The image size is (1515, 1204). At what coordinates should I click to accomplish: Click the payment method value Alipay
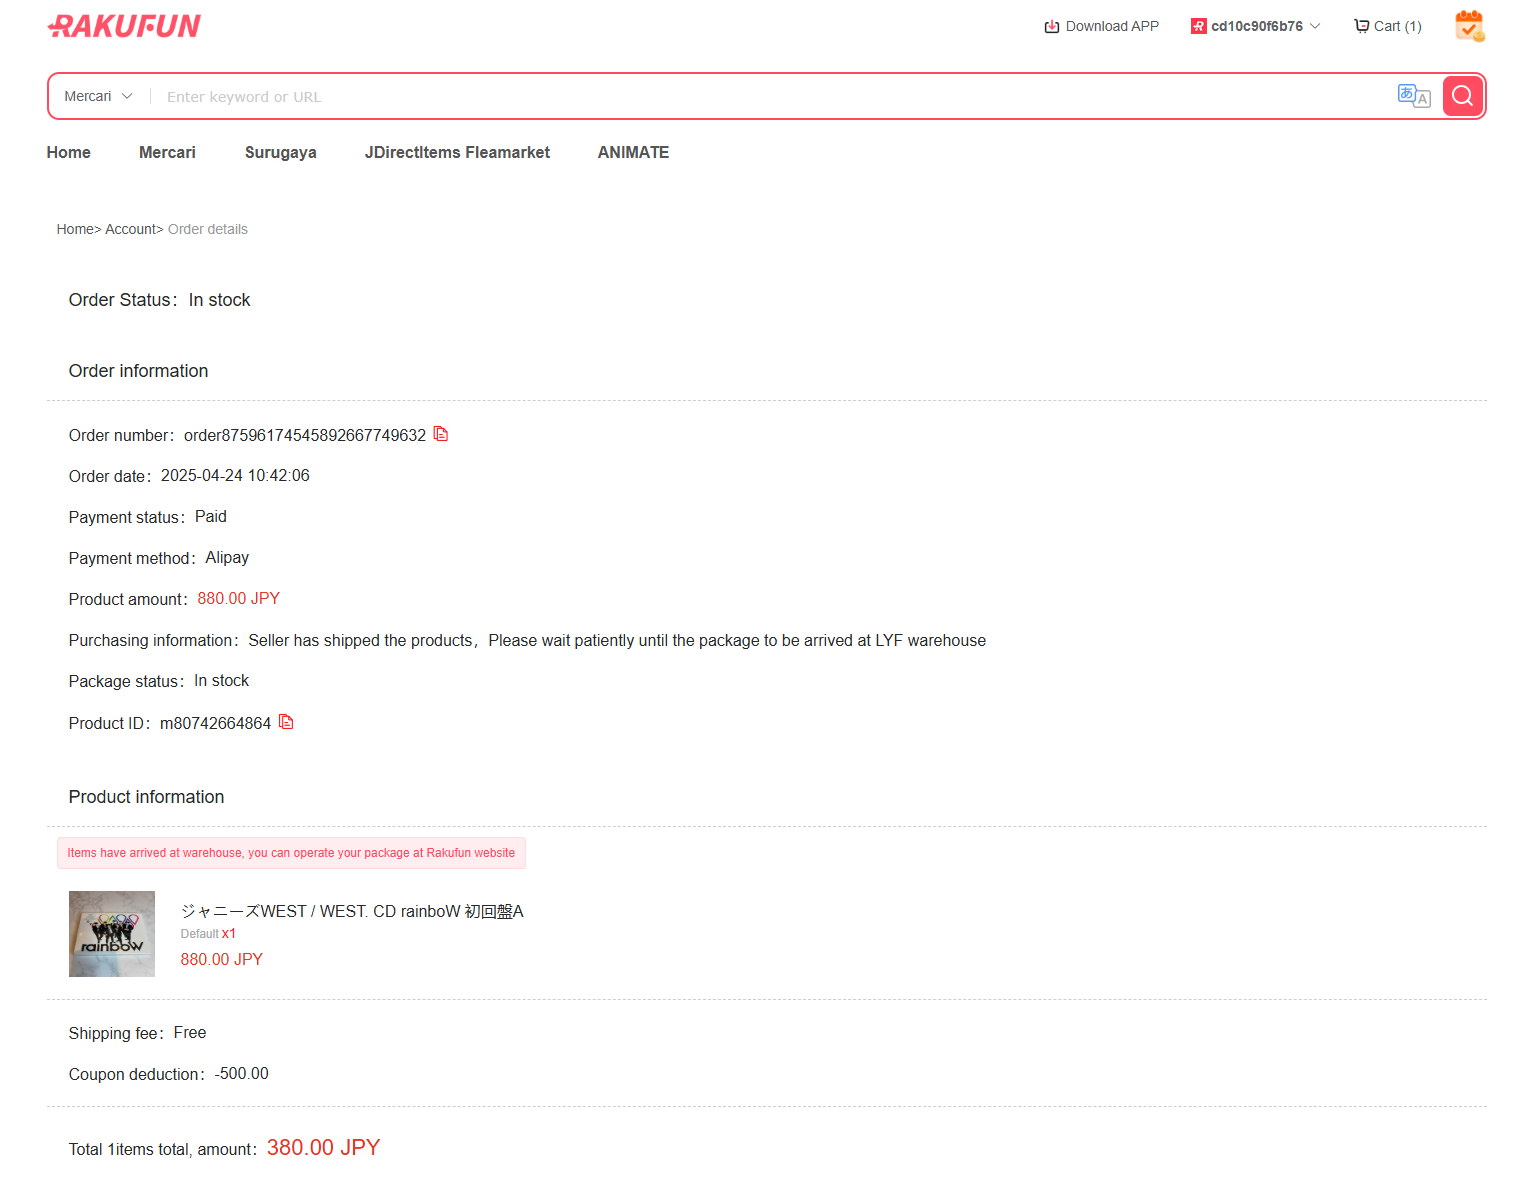pos(227,558)
